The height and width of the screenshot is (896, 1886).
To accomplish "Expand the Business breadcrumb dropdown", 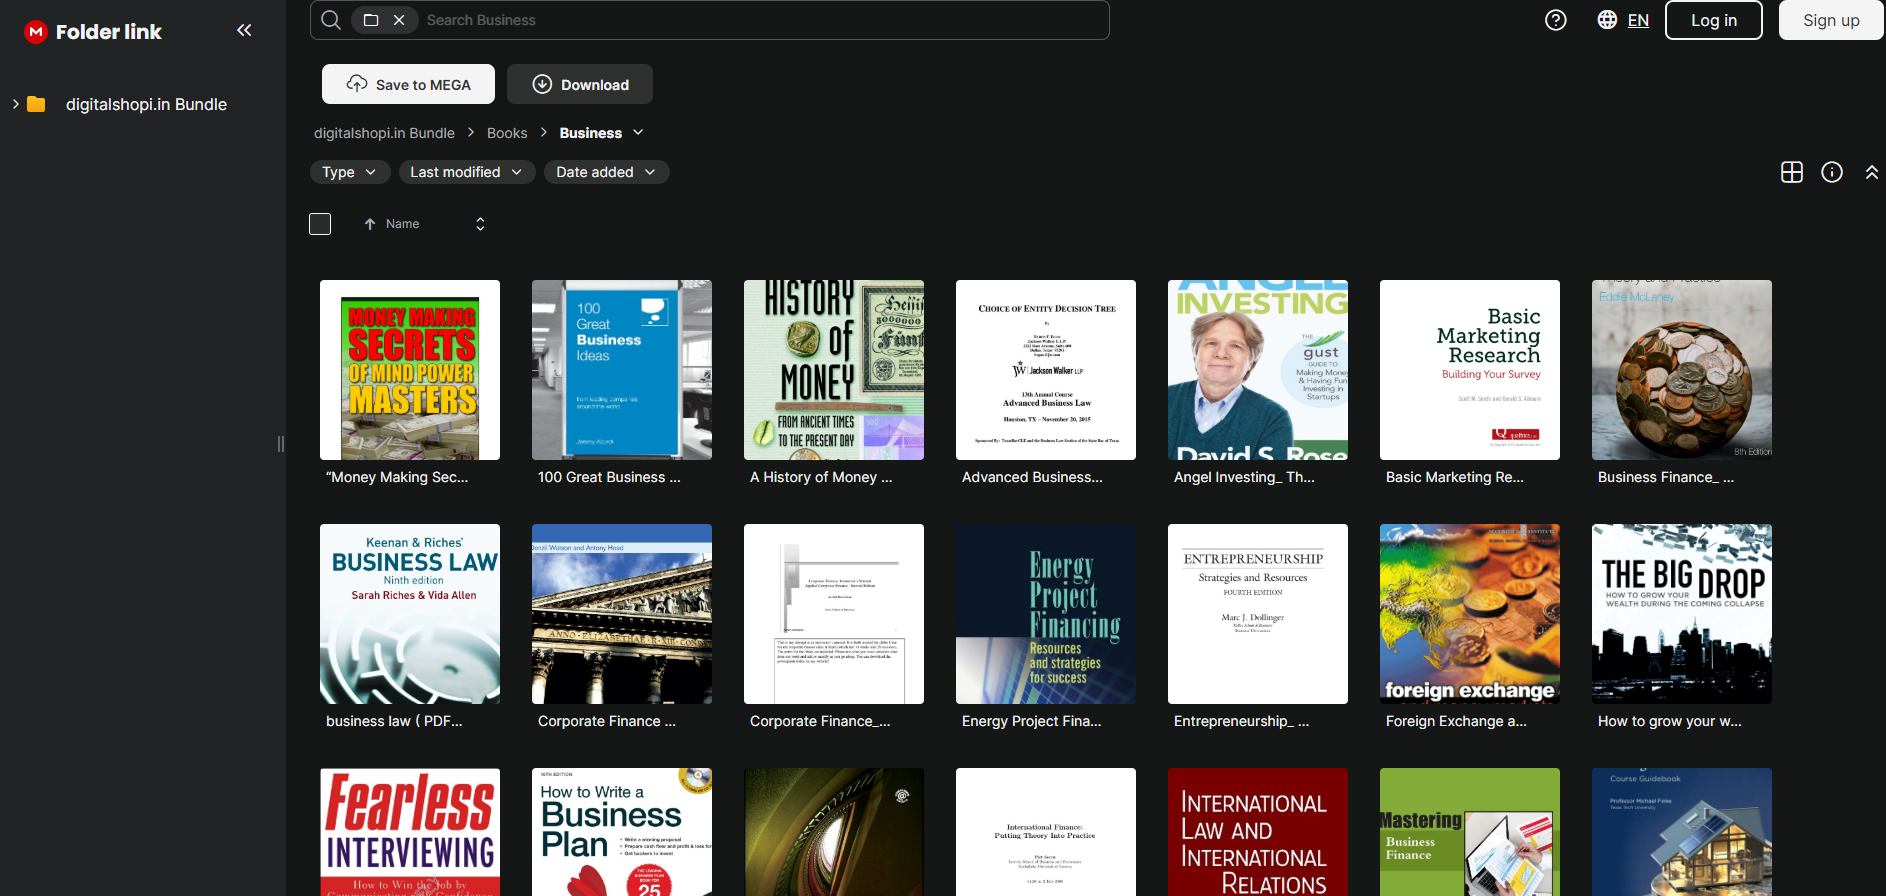I will point(638,133).
